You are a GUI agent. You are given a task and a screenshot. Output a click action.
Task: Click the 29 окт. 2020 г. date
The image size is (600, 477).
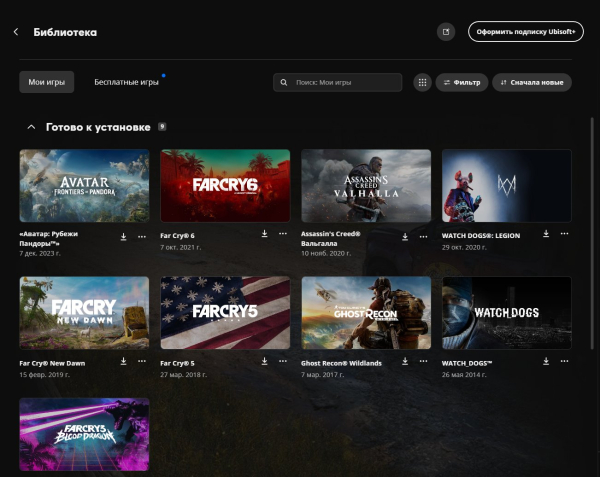coord(464,247)
